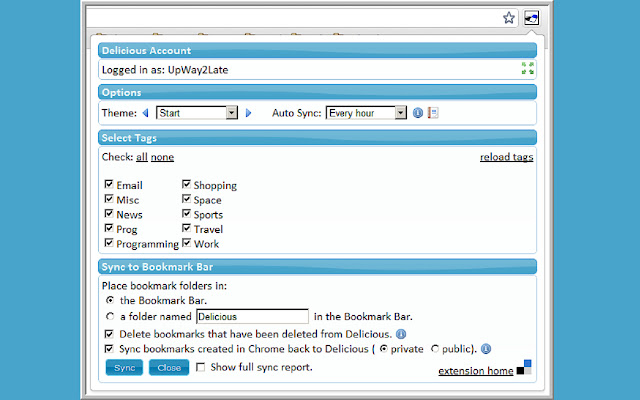Click the Options section header
The width and height of the screenshot is (640, 400).
point(318,92)
